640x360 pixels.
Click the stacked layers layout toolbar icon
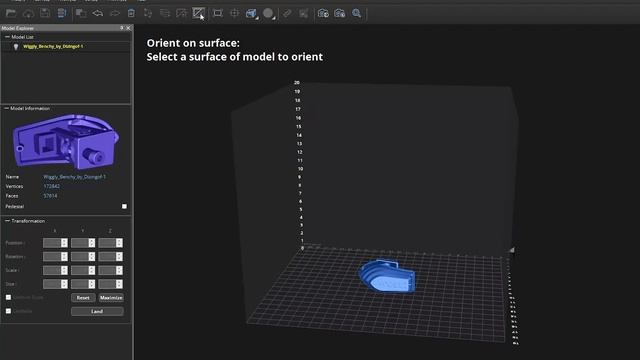click(x=165, y=13)
